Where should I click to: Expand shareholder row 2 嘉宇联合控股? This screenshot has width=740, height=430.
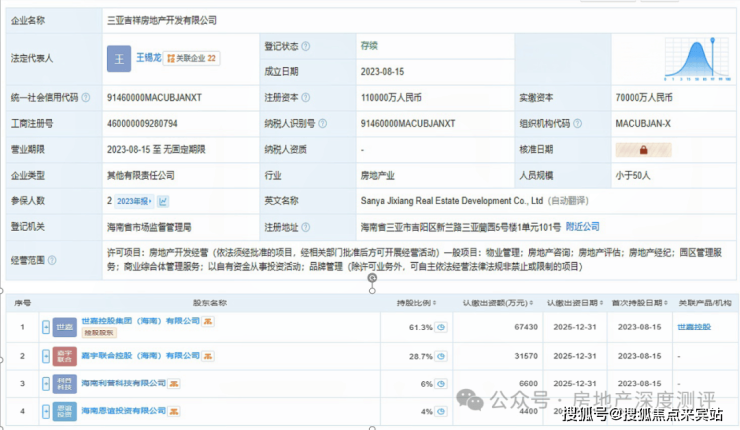(x=46, y=356)
